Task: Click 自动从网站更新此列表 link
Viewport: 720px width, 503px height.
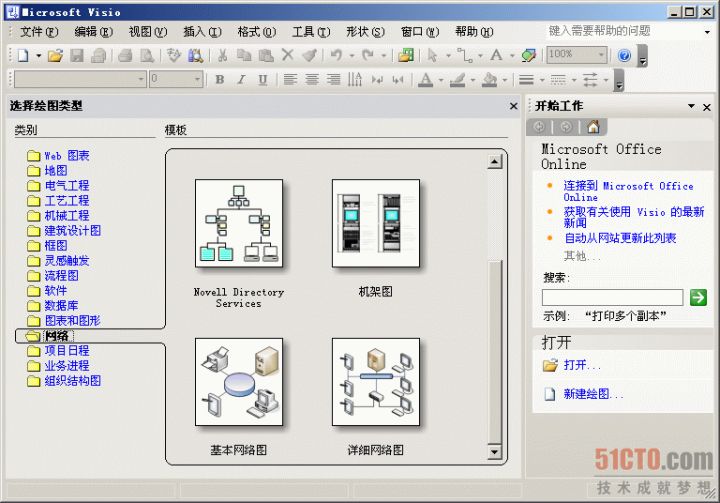Action: (x=620, y=238)
